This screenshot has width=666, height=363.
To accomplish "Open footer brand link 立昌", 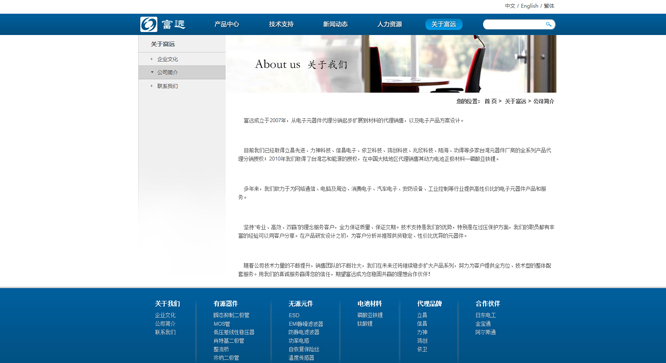I will (422, 315).
